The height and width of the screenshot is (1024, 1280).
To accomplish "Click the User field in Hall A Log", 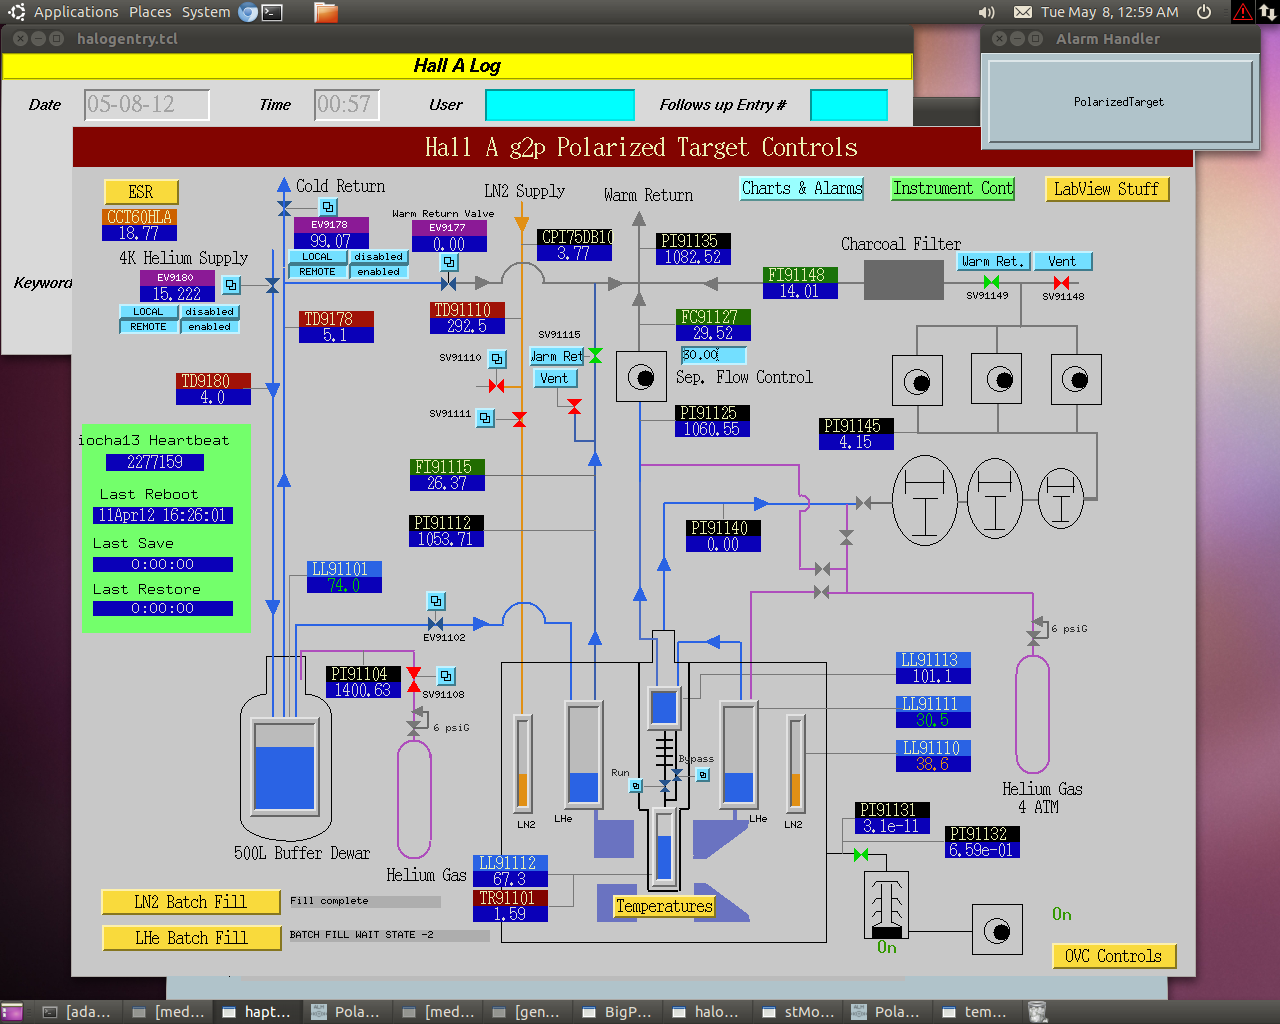I will click(560, 105).
